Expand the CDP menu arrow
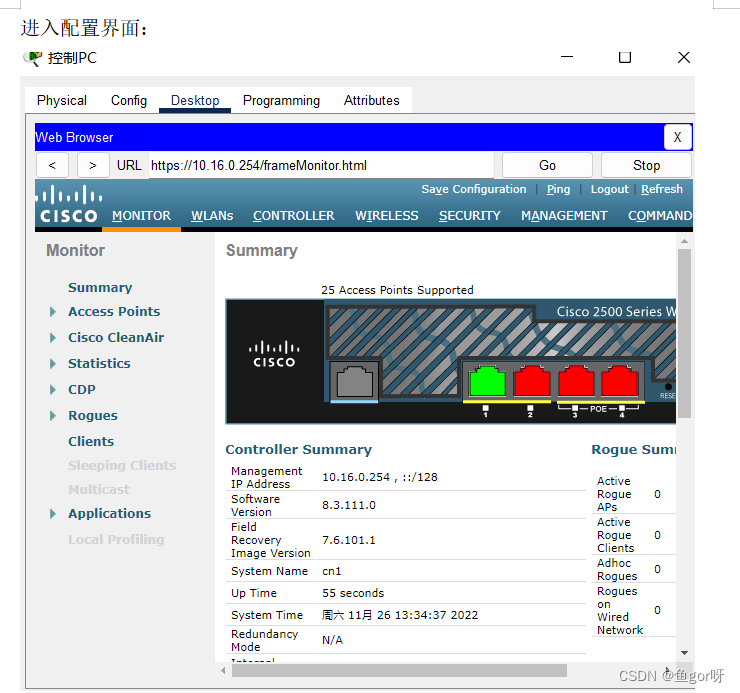Screen dimensions: 740x693 [53, 389]
